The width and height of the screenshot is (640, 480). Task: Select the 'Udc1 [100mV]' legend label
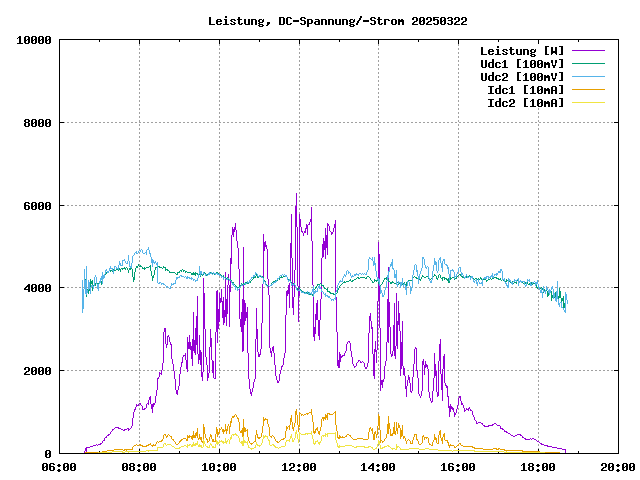pyautogui.click(x=522, y=64)
